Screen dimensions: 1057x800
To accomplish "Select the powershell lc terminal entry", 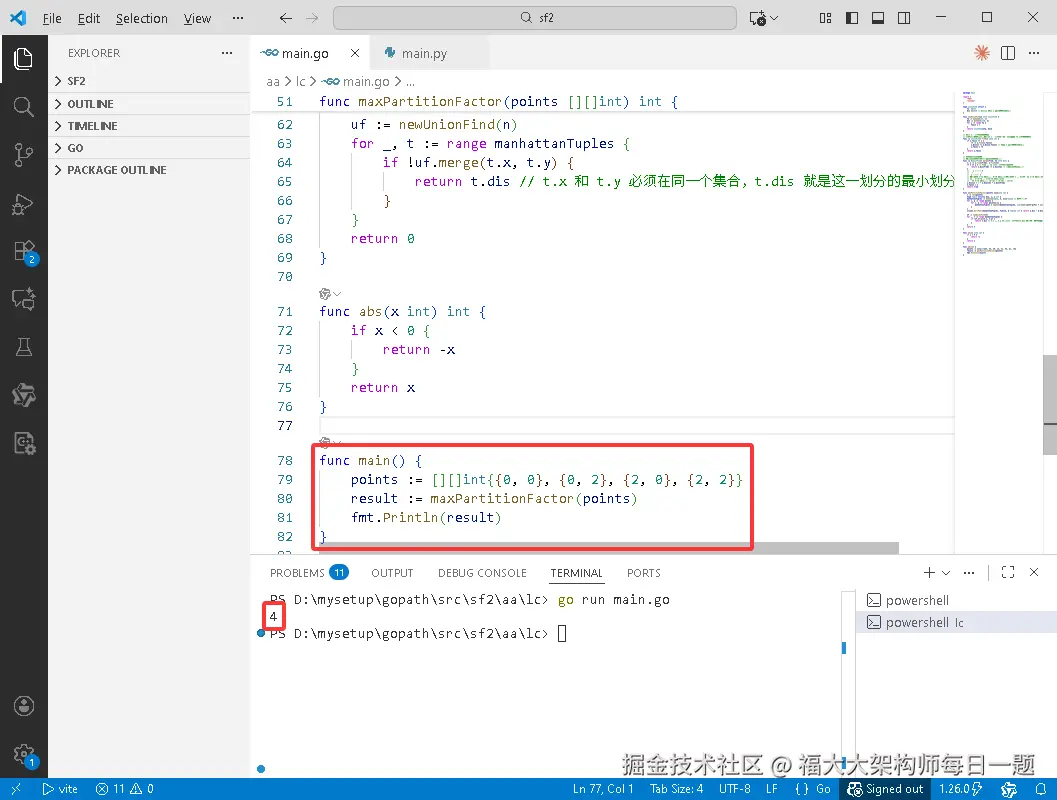I will tap(956, 622).
